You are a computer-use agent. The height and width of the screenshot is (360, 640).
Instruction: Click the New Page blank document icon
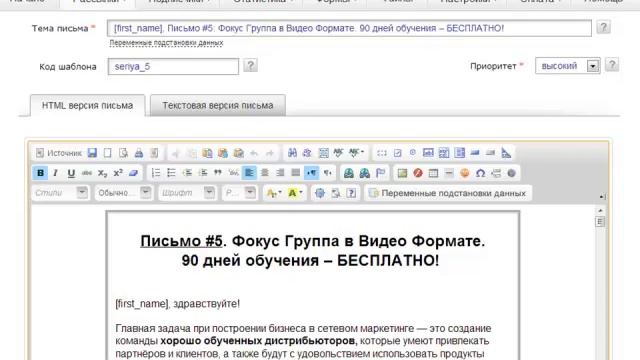(107, 153)
